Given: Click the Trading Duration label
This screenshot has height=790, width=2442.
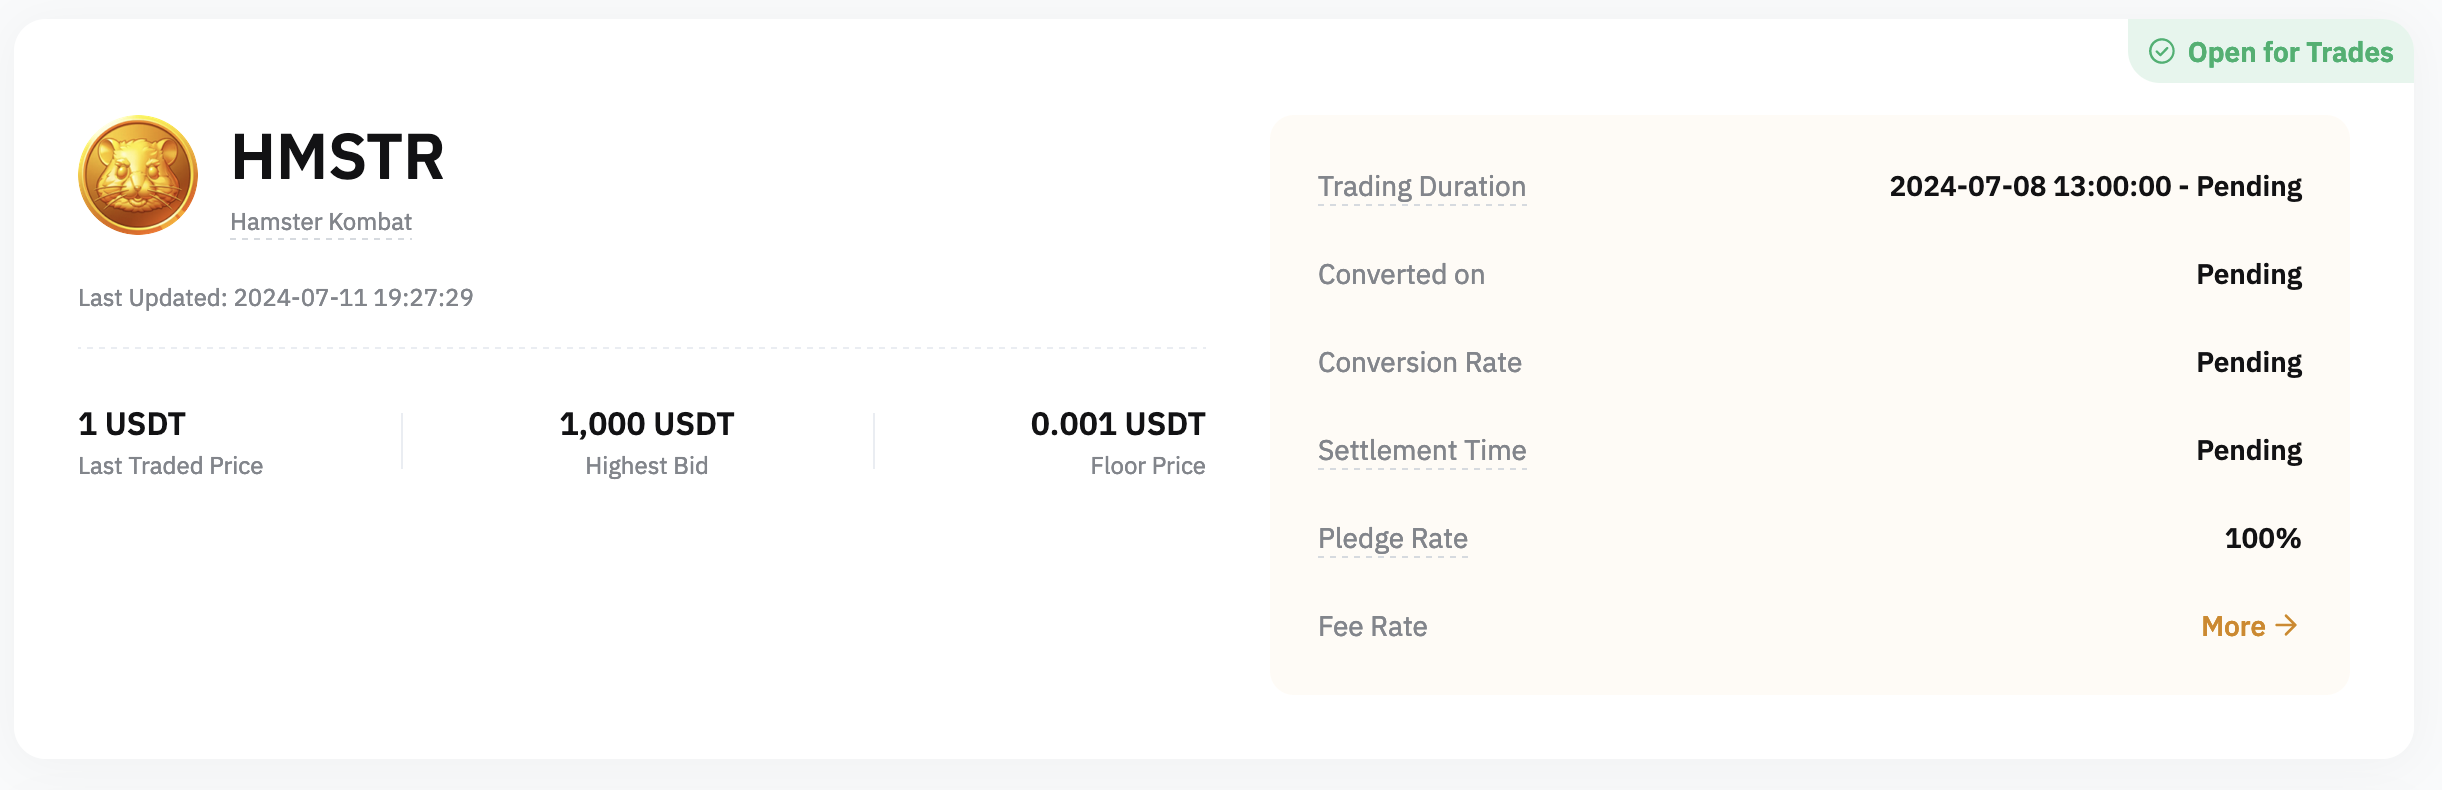Looking at the screenshot, I should [x=1421, y=186].
